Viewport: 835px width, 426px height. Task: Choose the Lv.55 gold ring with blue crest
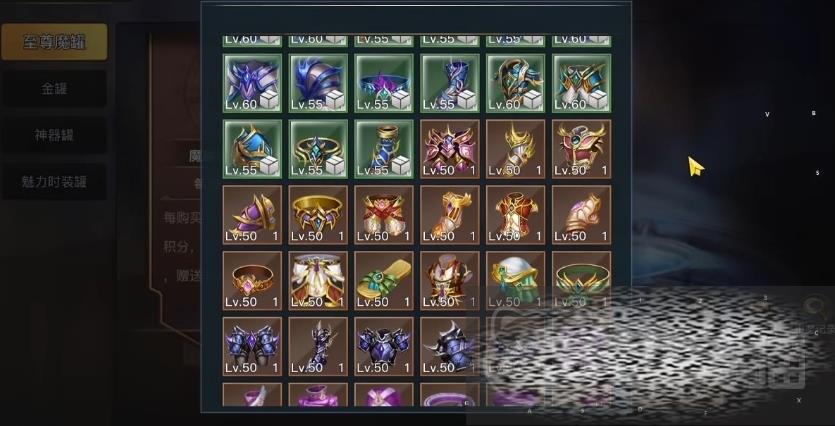pyautogui.click(x=318, y=149)
